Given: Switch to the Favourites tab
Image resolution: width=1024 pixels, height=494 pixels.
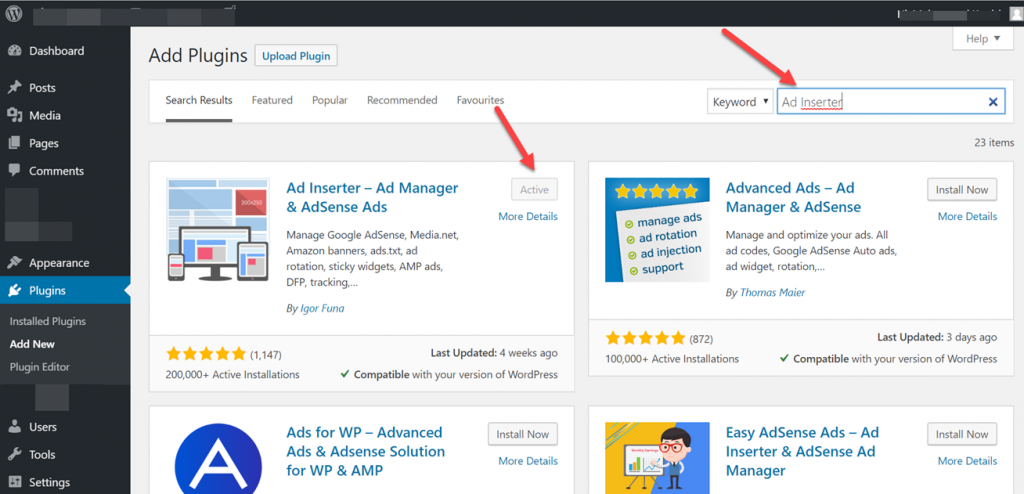Looking at the screenshot, I should click(x=481, y=101).
